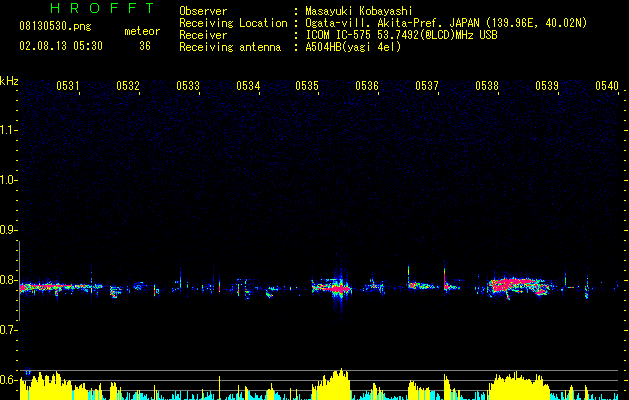Click the Receiving antenna label
Viewport: 629px width, 400px height.
pyautogui.click(x=230, y=47)
